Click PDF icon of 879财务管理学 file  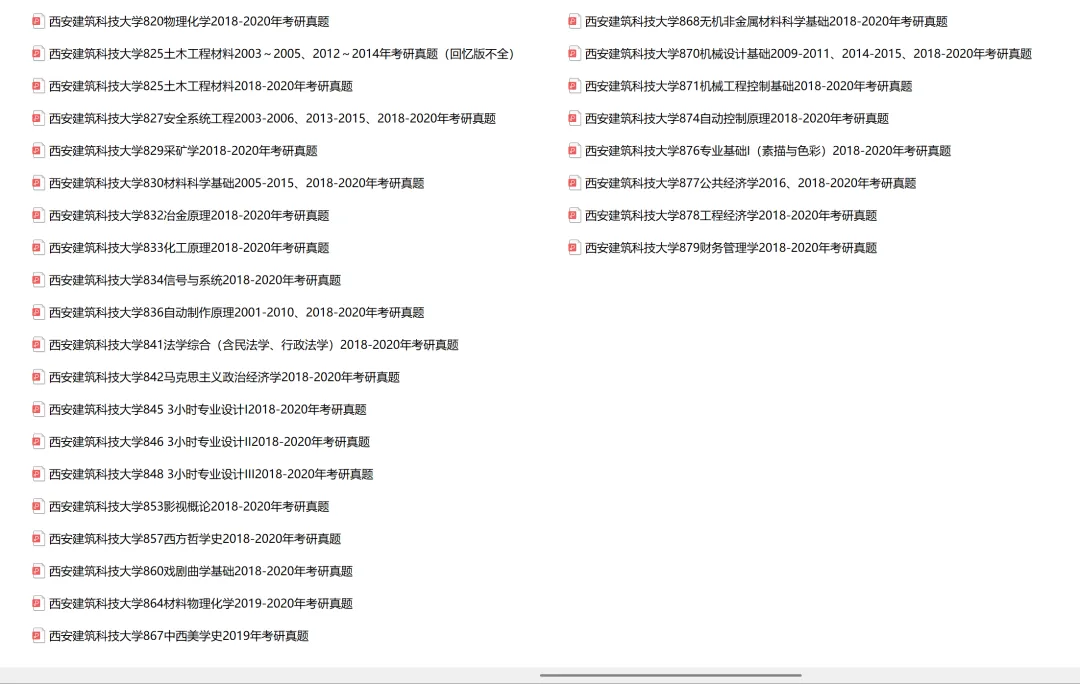pyautogui.click(x=573, y=248)
